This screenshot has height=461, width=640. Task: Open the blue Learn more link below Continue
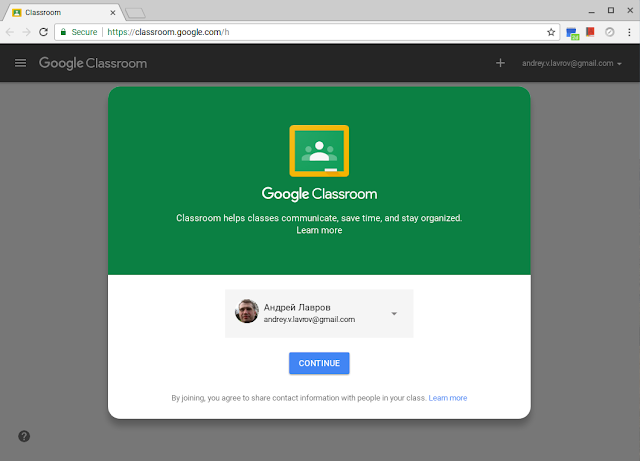pos(448,398)
